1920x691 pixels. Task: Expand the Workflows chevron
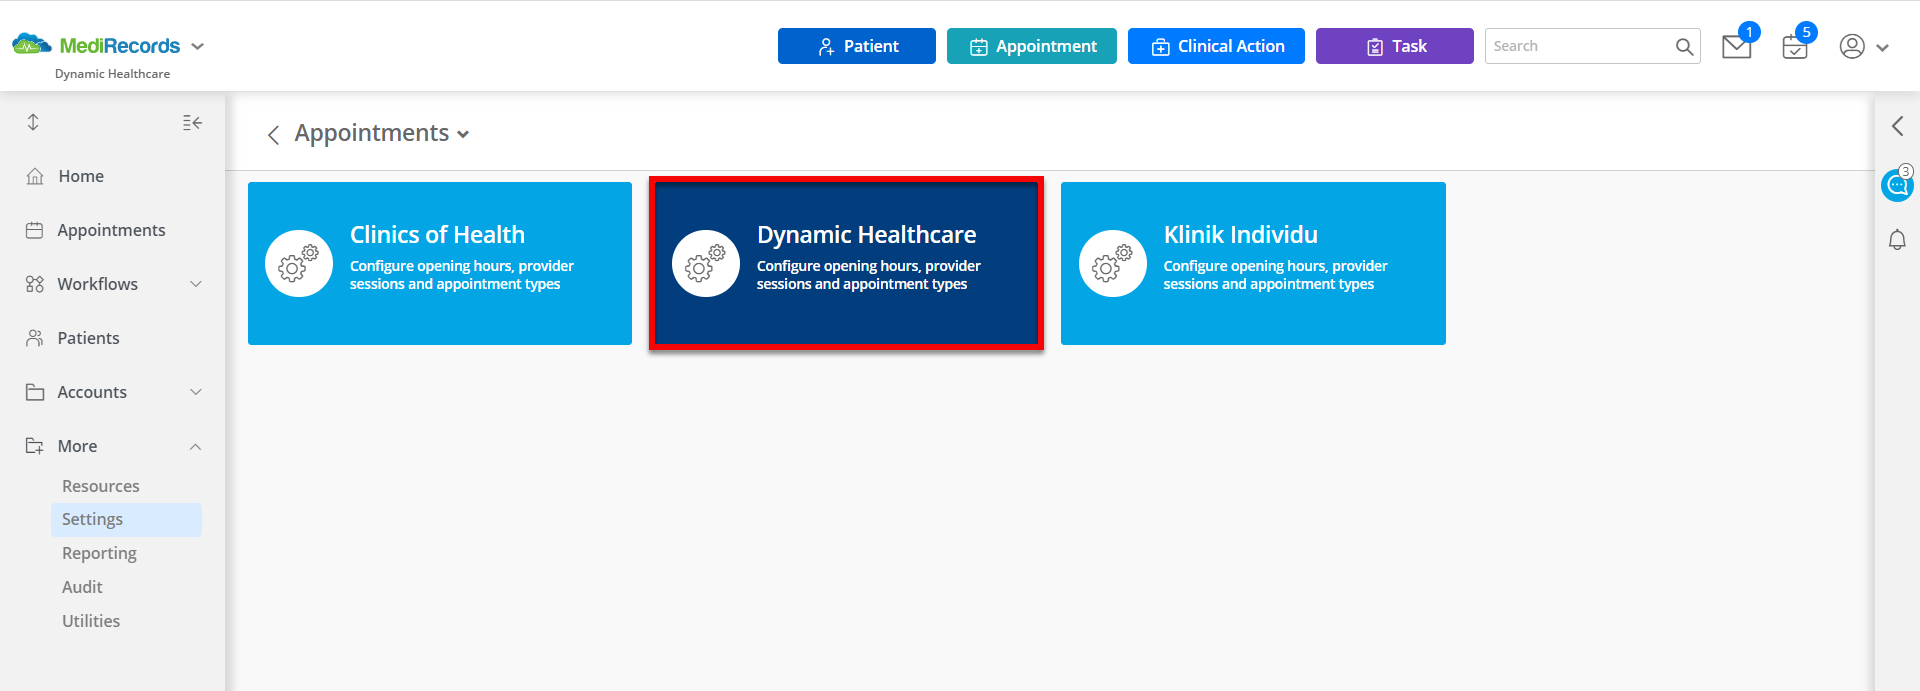click(196, 284)
